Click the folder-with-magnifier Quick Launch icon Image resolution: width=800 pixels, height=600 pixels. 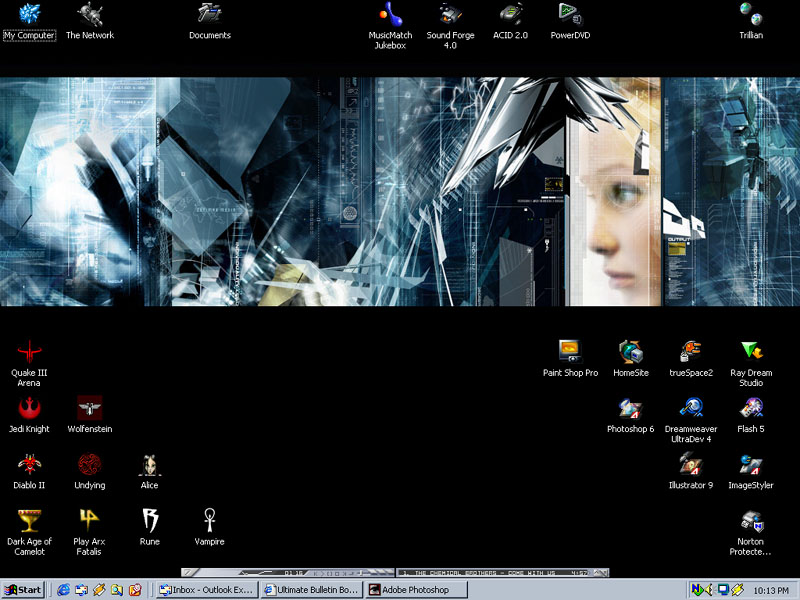click(x=117, y=590)
